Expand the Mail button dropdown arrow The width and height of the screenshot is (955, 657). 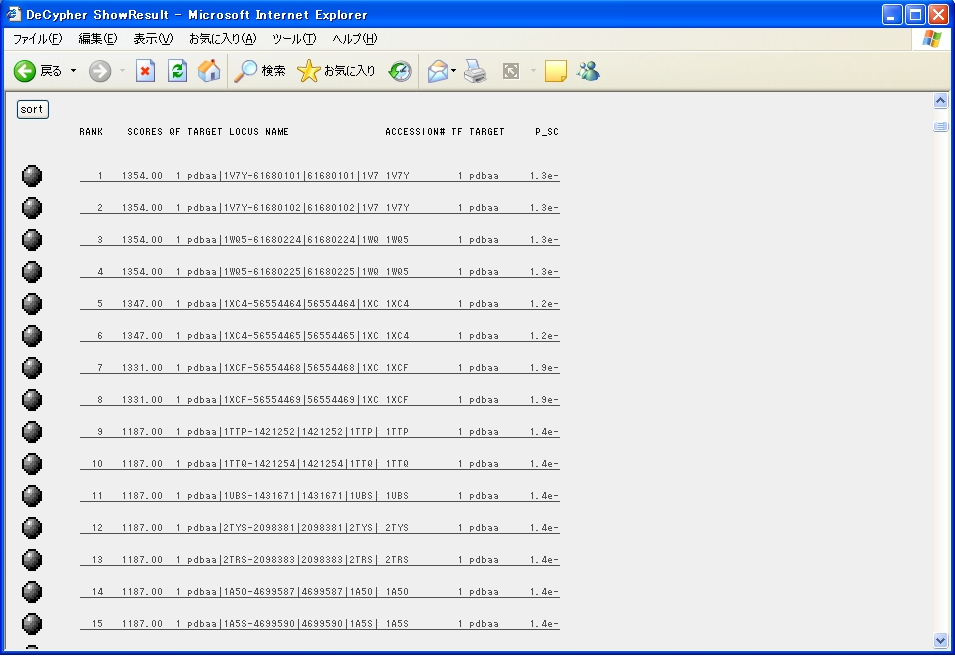[454, 71]
